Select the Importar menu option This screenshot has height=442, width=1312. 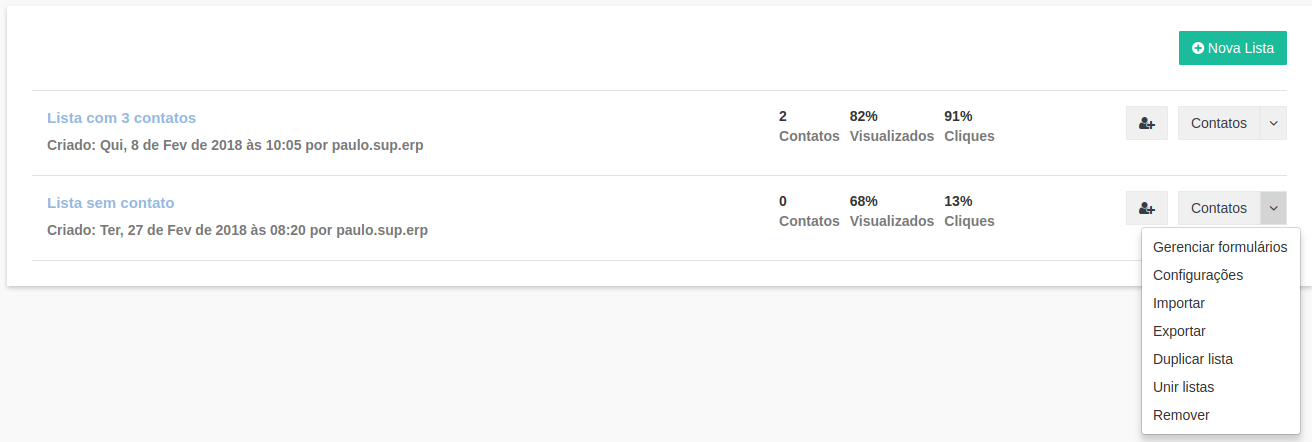pyautogui.click(x=1178, y=303)
